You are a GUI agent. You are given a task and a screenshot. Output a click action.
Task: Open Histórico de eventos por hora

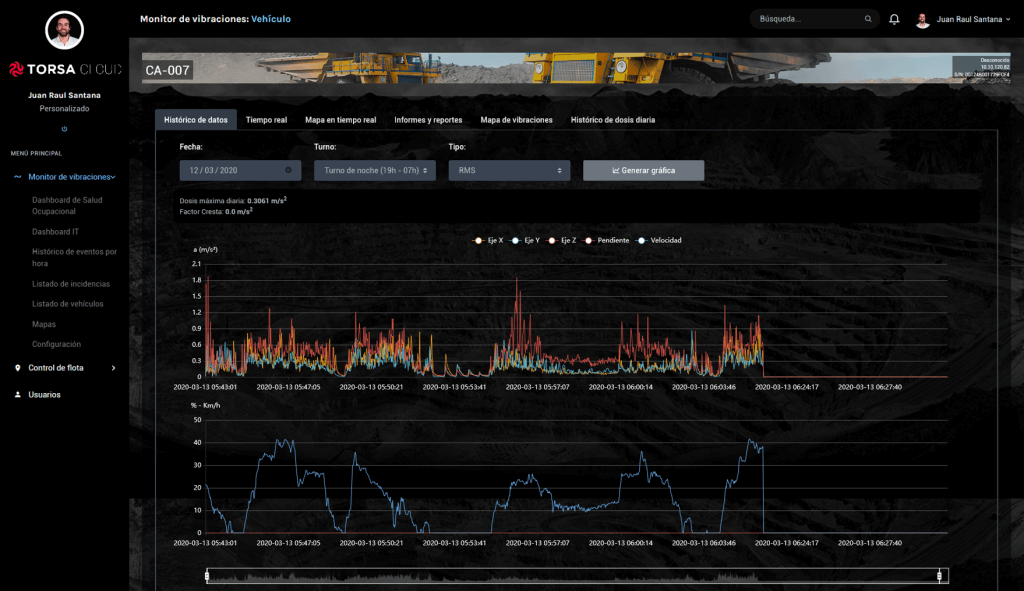pyautogui.click(x=74, y=257)
